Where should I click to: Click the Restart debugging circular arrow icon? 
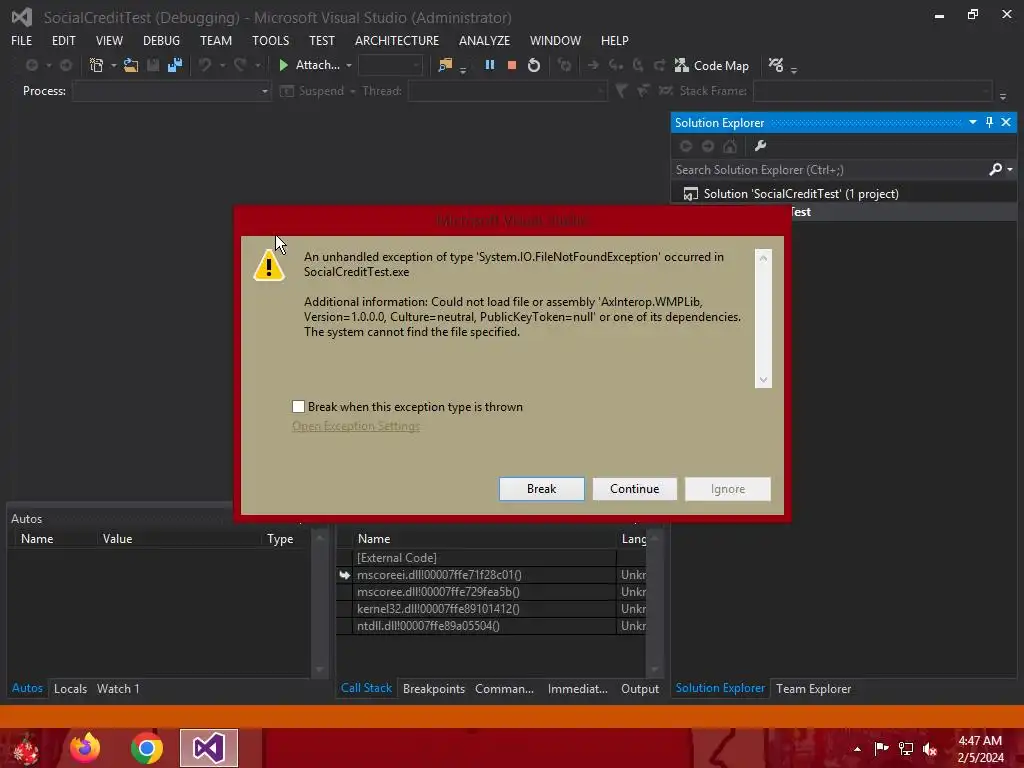click(534, 65)
